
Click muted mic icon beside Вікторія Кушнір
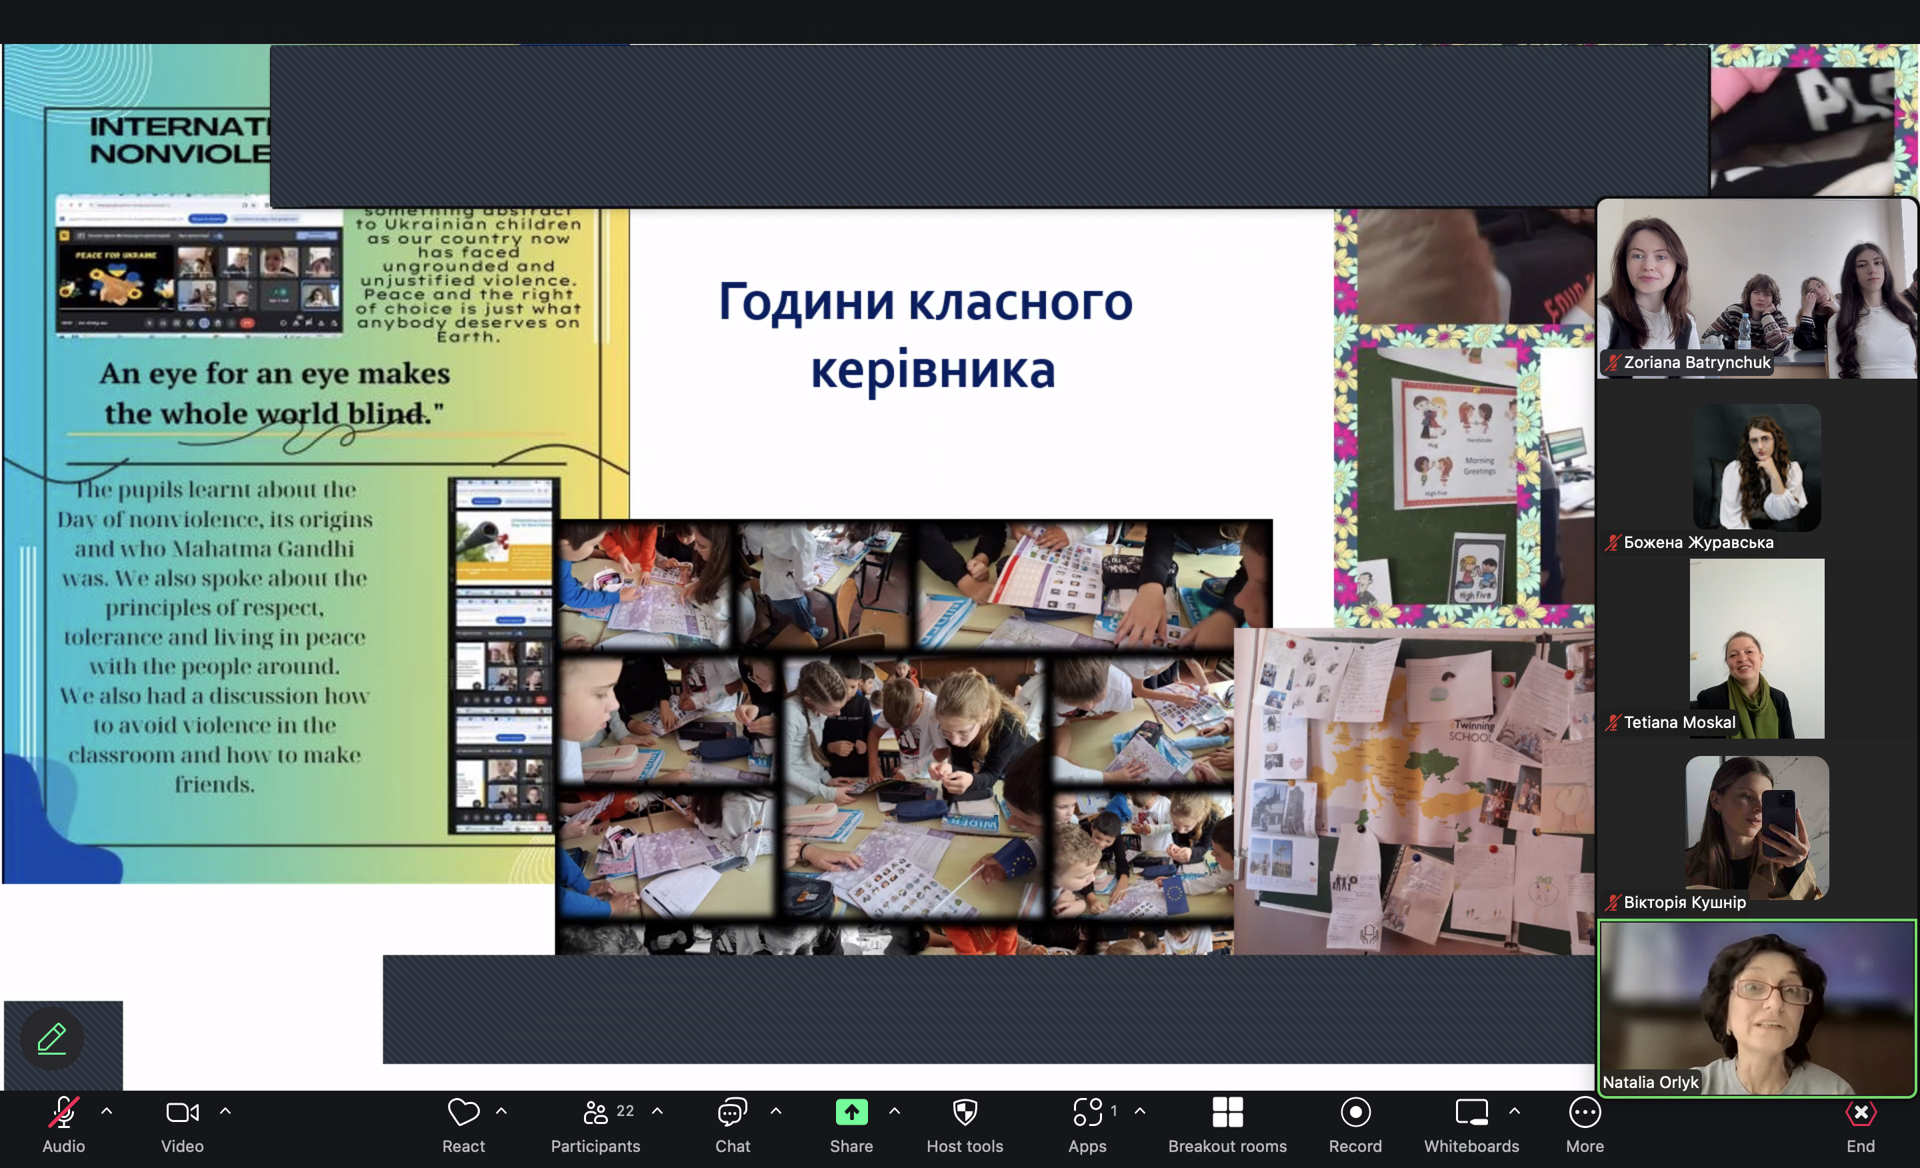[1612, 903]
